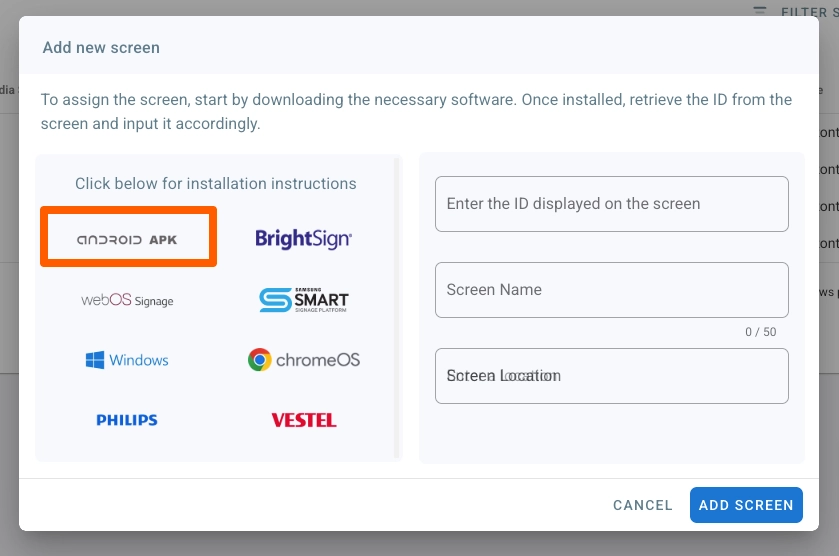This screenshot has width=839, height=556.
Task: Choose Samsung Smart Signage Platform logo
Action: coord(303,300)
